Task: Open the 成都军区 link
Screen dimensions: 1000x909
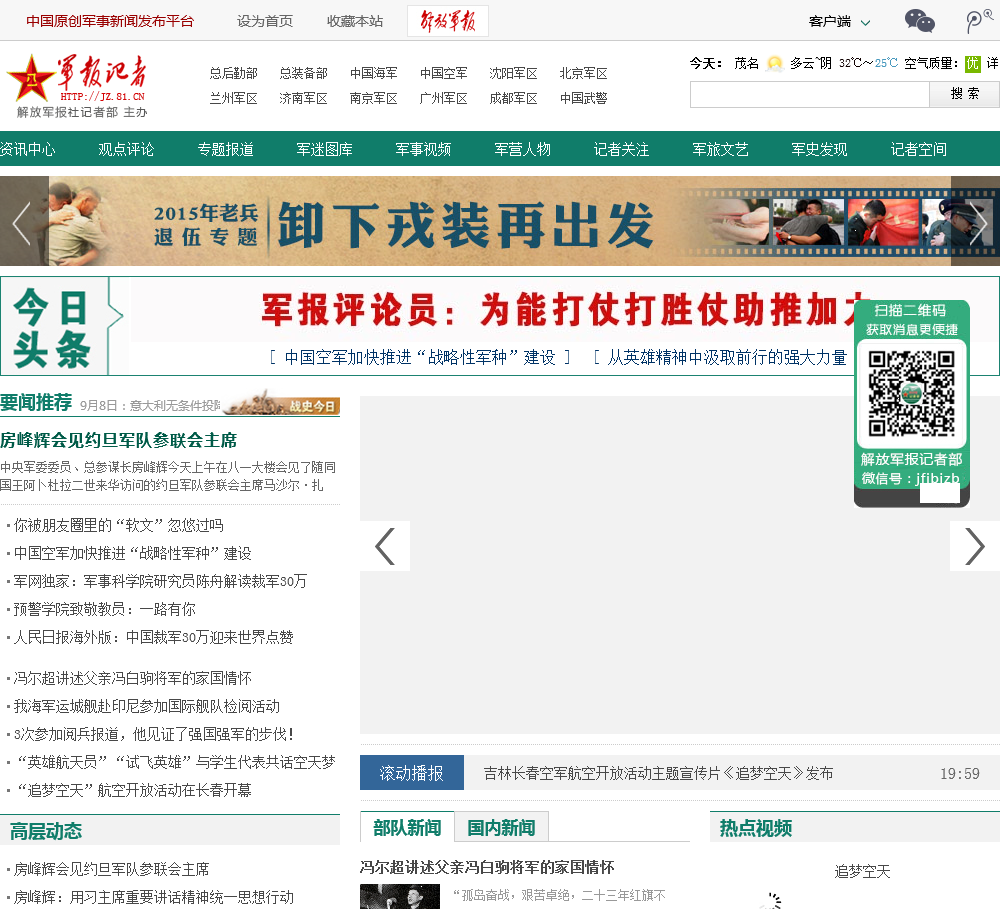Action: [x=513, y=98]
